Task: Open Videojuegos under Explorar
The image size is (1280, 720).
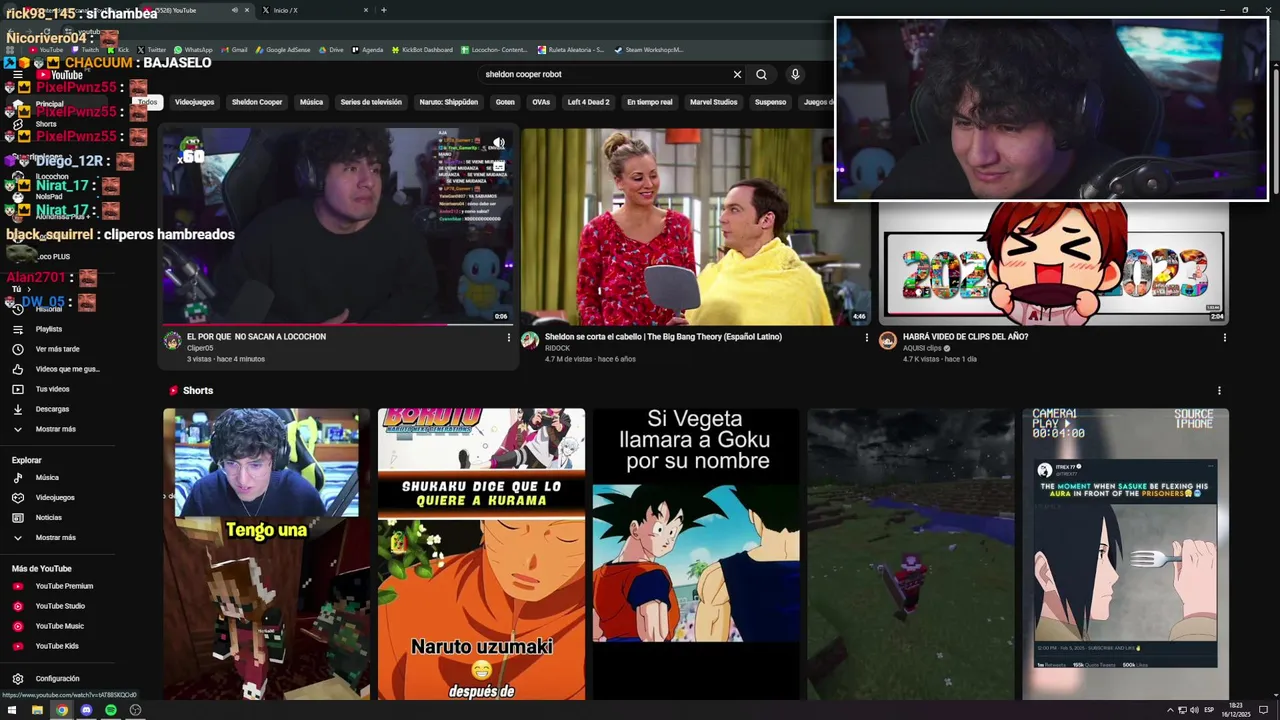Action: pos(55,498)
